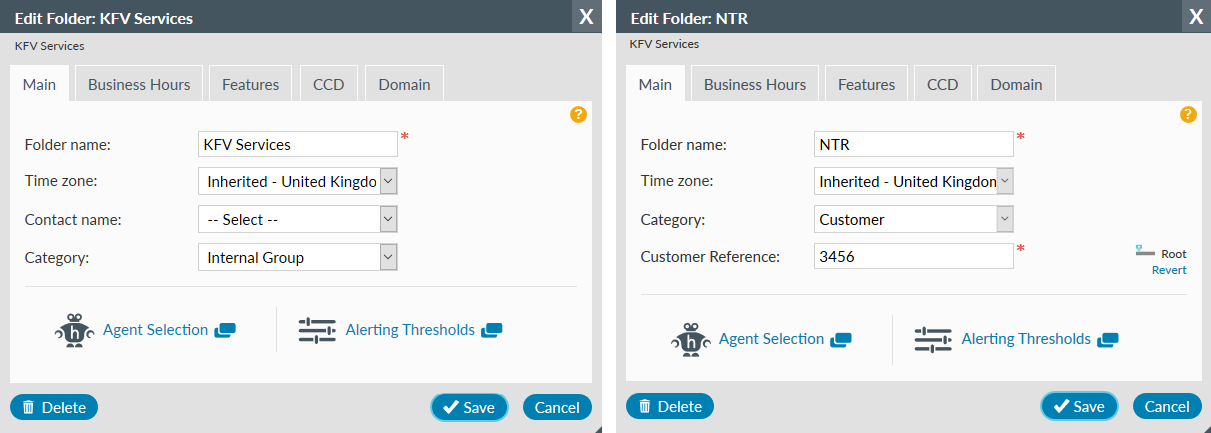
Task: Expand the Internal Group category dropdown
Action: click(298, 258)
